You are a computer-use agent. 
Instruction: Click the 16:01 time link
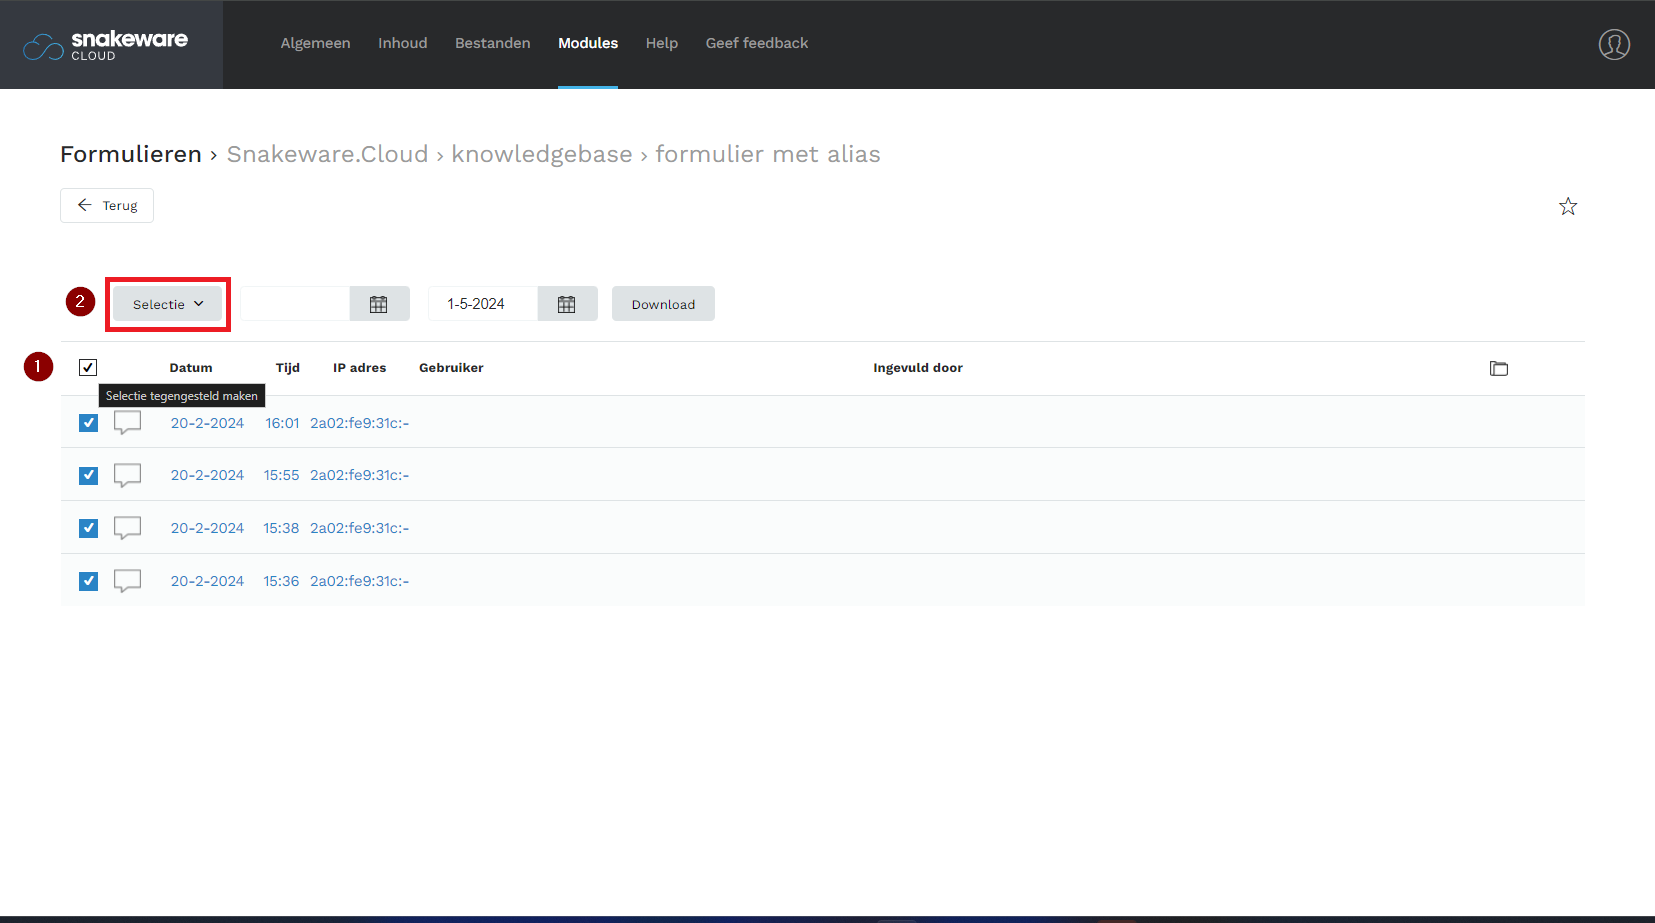click(282, 423)
